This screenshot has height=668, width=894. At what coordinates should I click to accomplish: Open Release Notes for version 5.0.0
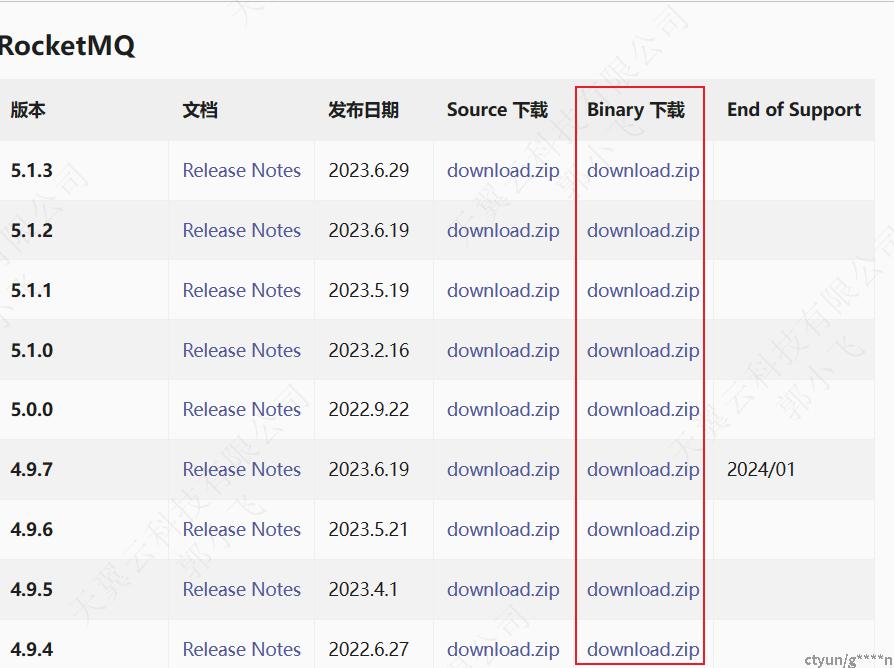coord(242,409)
